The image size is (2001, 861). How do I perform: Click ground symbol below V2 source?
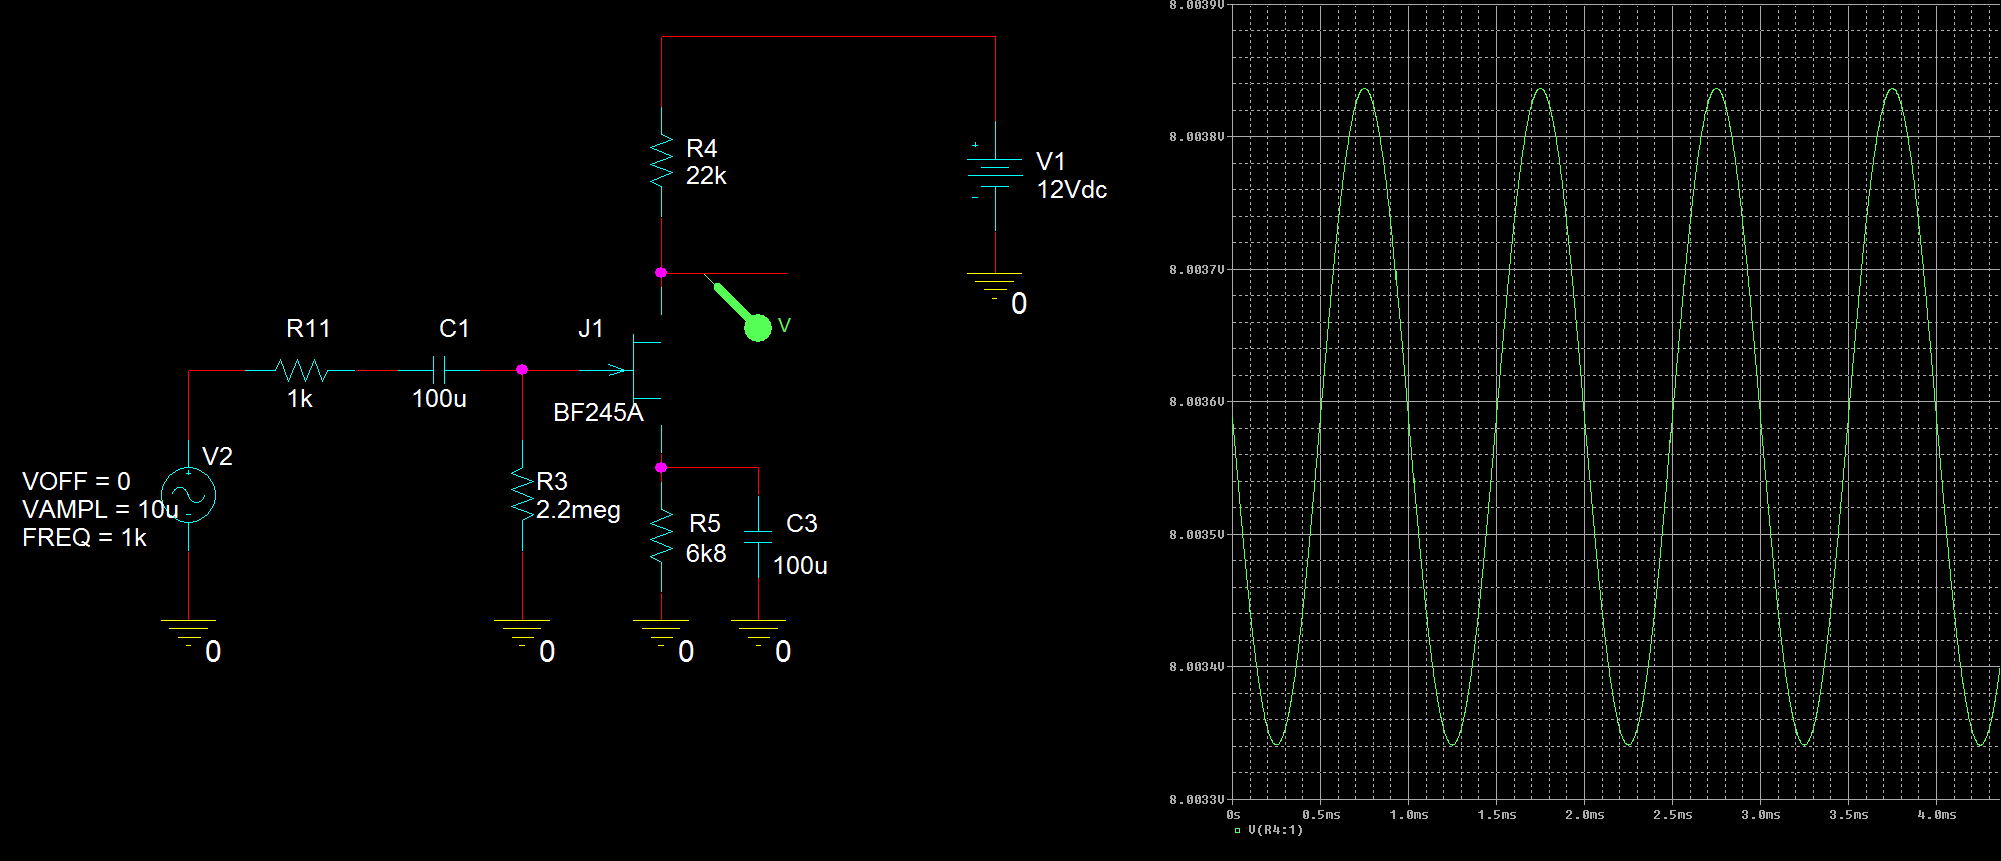188,631
